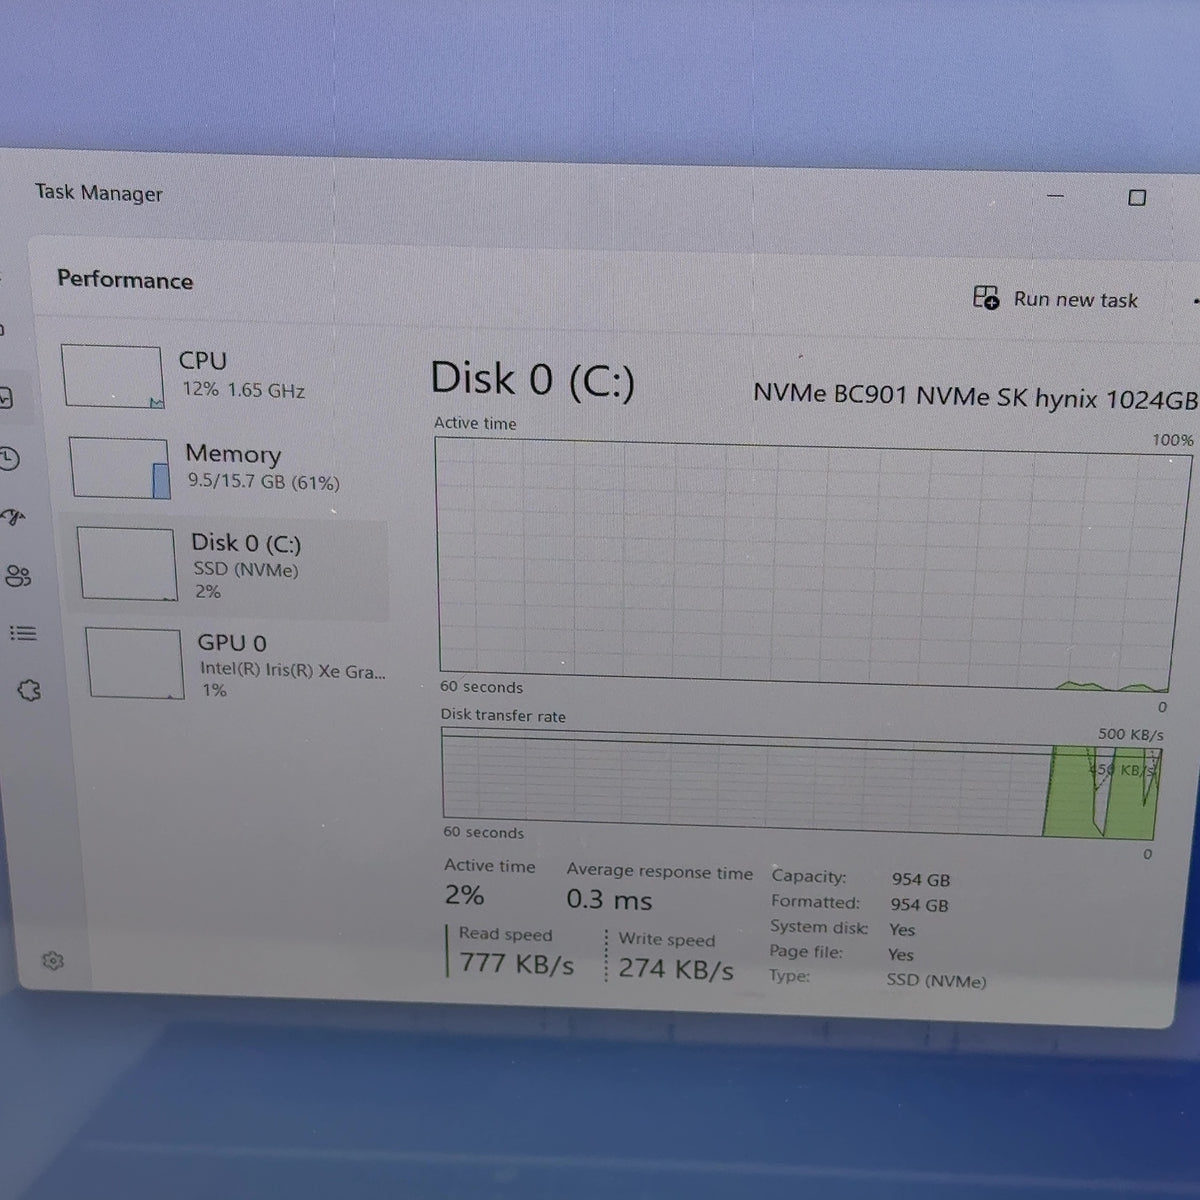Click the large "2%" Active time value
The image size is (1200, 1200).
click(464, 895)
